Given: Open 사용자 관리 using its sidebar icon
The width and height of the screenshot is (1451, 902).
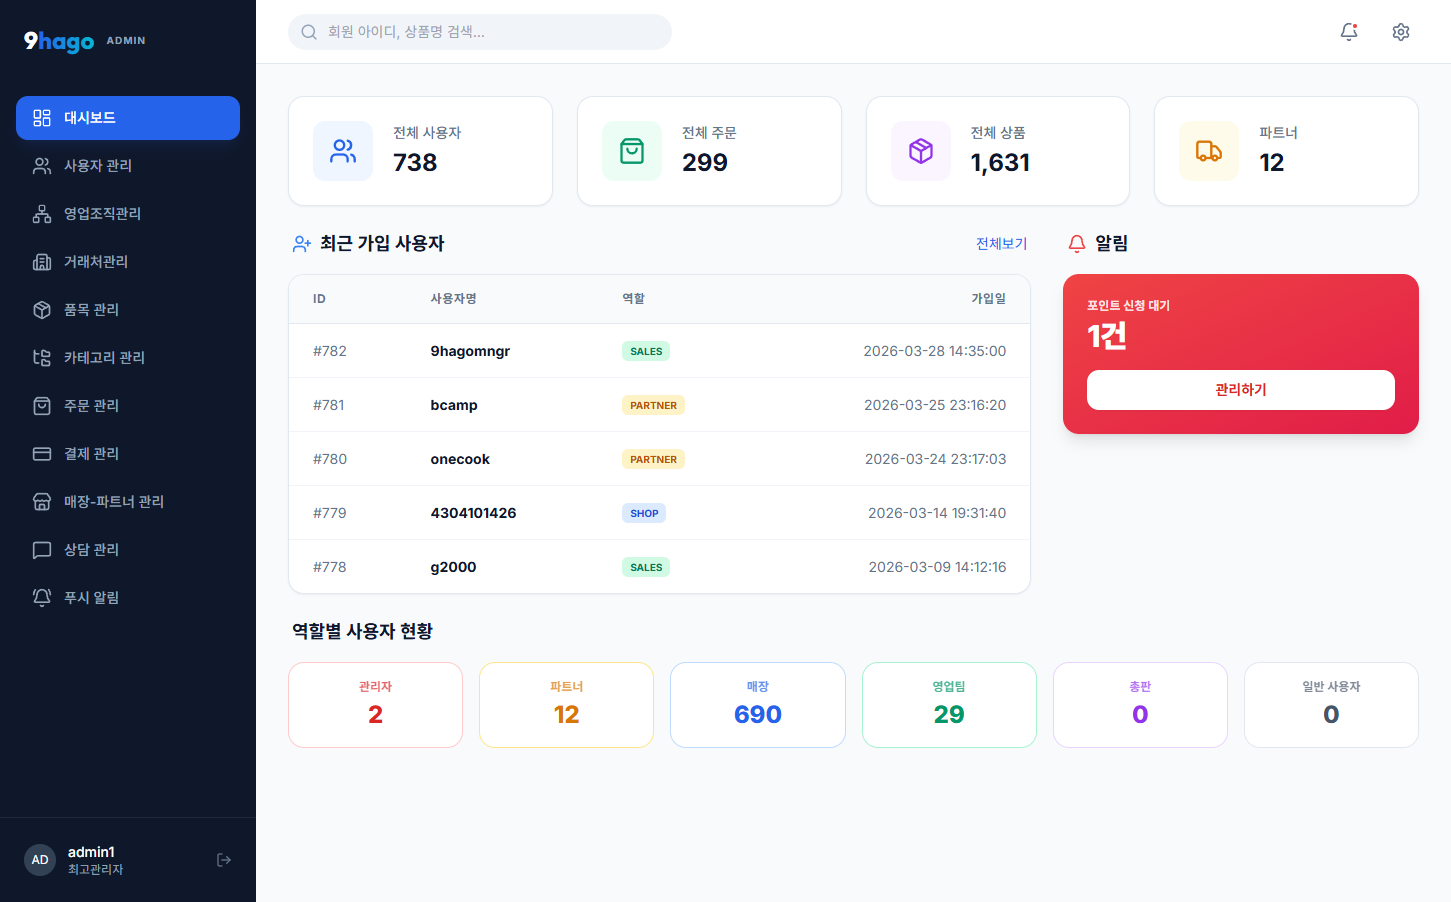Looking at the screenshot, I should coord(41,166).
